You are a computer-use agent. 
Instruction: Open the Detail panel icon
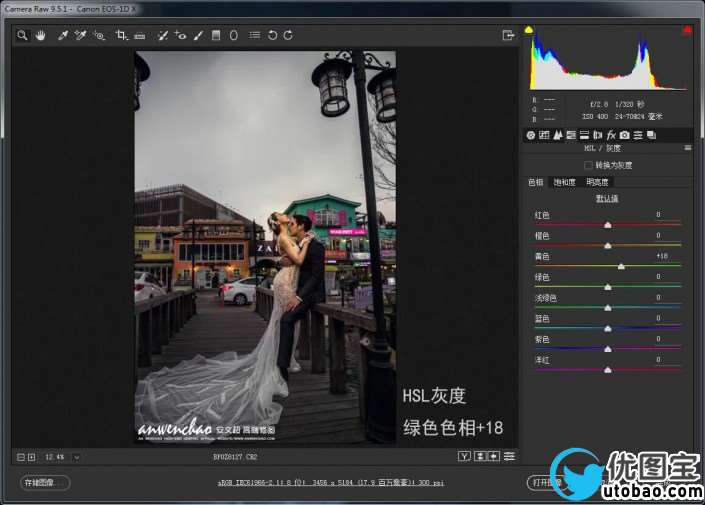(x=558, y=135)
